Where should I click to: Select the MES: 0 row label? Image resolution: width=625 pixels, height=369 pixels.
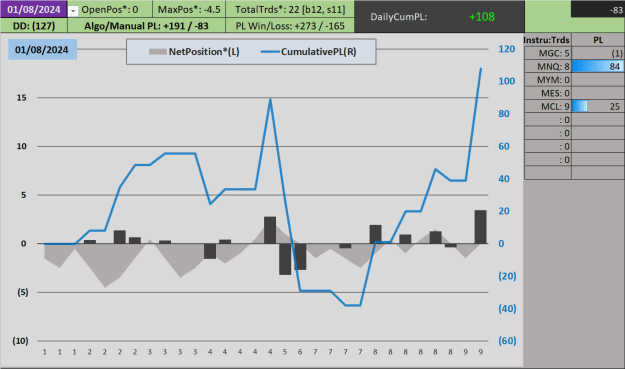[548, 93]
